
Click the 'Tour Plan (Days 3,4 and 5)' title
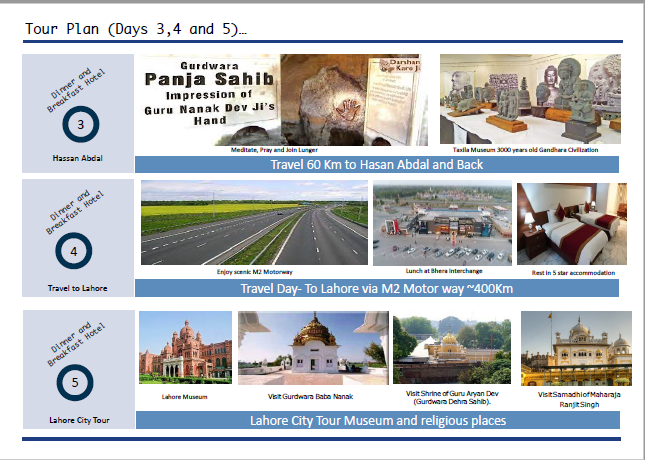pyautogui.click(x=137, y=30)
